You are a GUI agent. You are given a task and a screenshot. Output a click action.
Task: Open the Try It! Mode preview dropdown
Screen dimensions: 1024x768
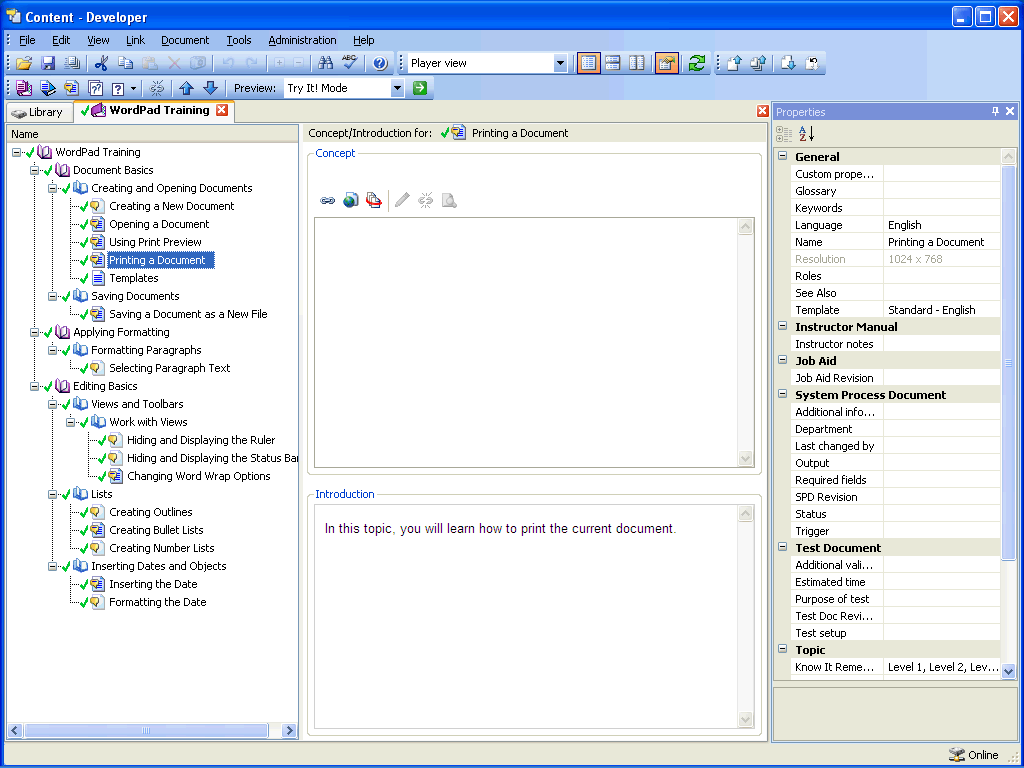pyautogui.click(x=397, y=88)
